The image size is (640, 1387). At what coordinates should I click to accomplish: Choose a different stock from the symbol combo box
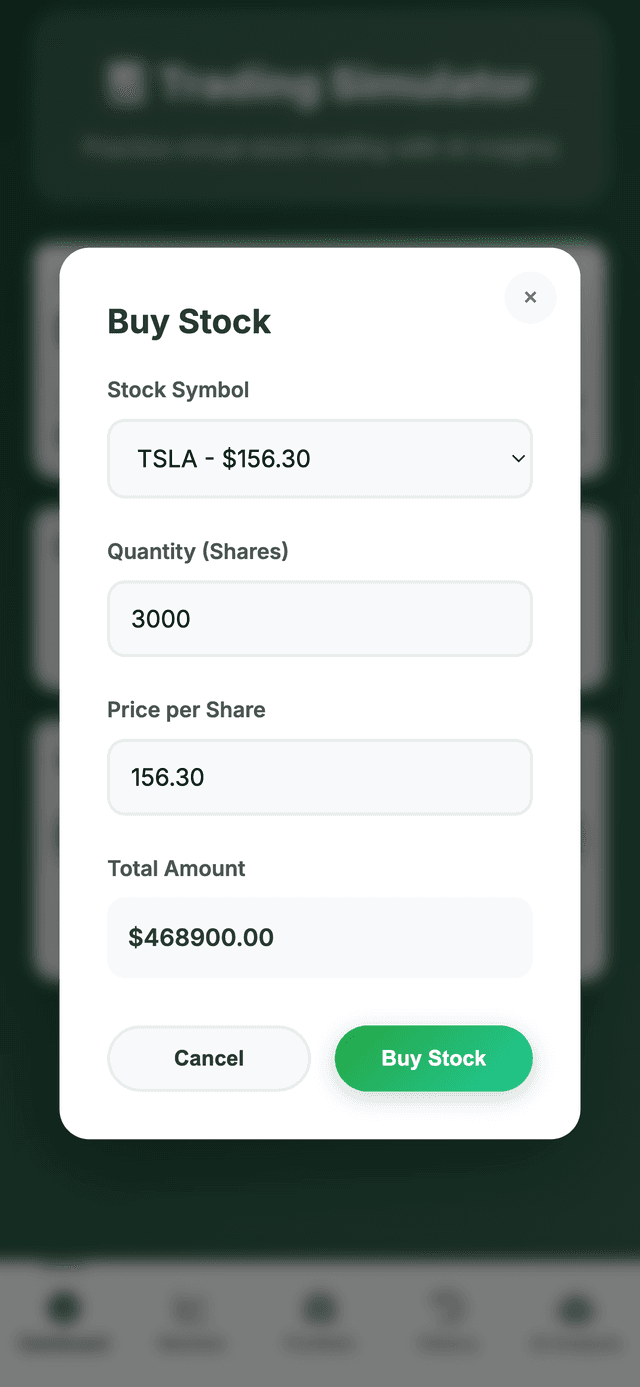tap(320, 458)
